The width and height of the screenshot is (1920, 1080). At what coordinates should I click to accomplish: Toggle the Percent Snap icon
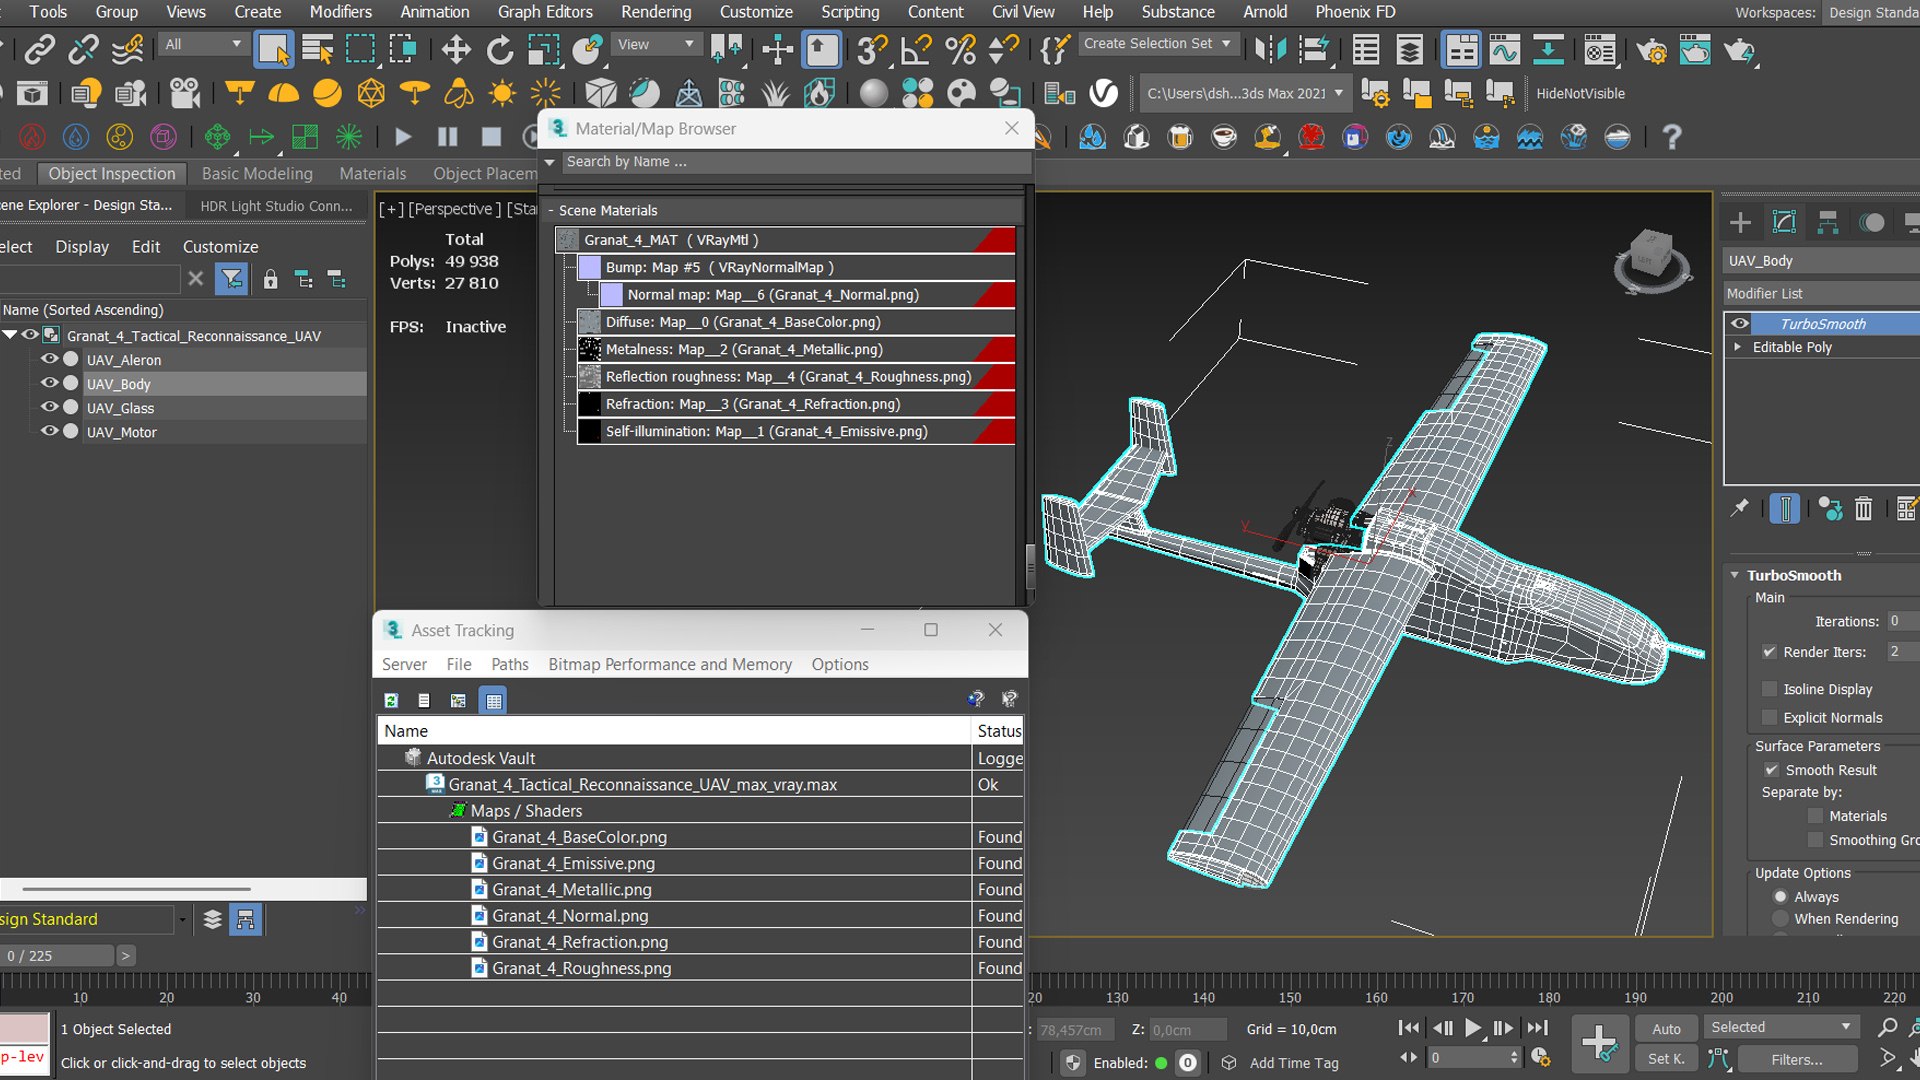(960, 49)
